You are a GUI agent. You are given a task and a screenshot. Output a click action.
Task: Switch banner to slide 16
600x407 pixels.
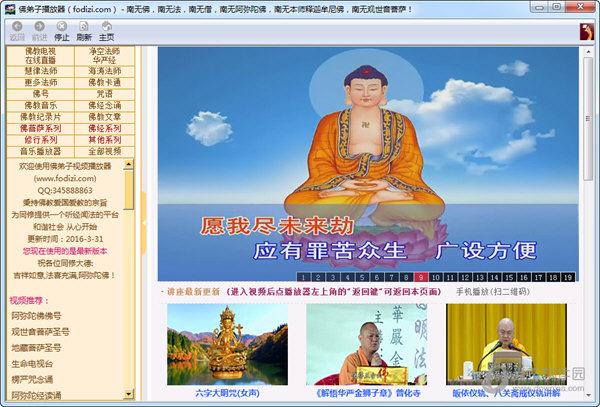point(524,277)
